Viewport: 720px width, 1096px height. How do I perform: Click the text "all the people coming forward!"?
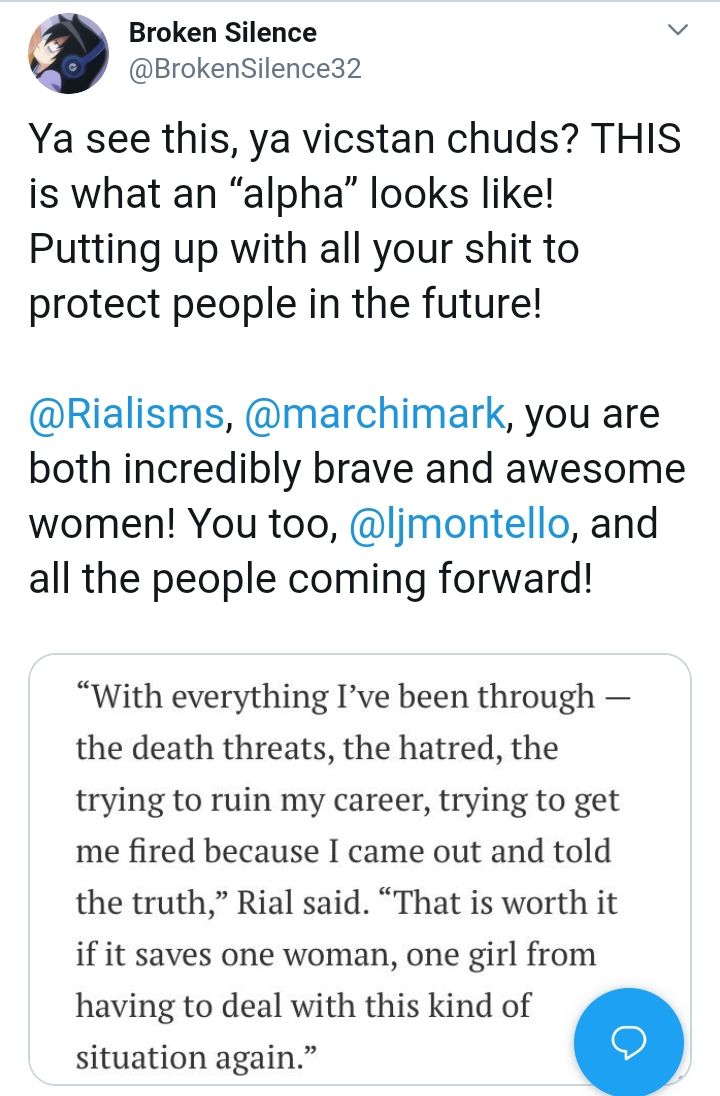tap(310, 579)
